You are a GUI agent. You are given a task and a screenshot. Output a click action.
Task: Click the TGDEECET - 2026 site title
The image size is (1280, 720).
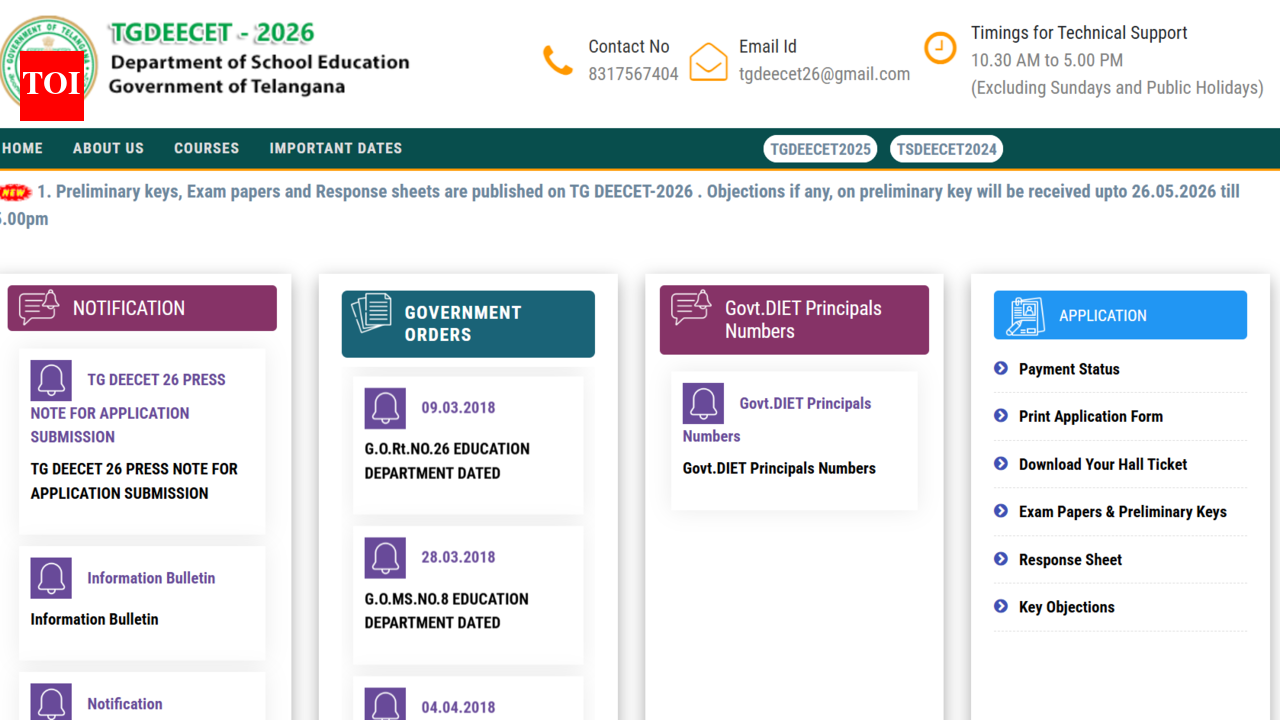click(212, 33)
